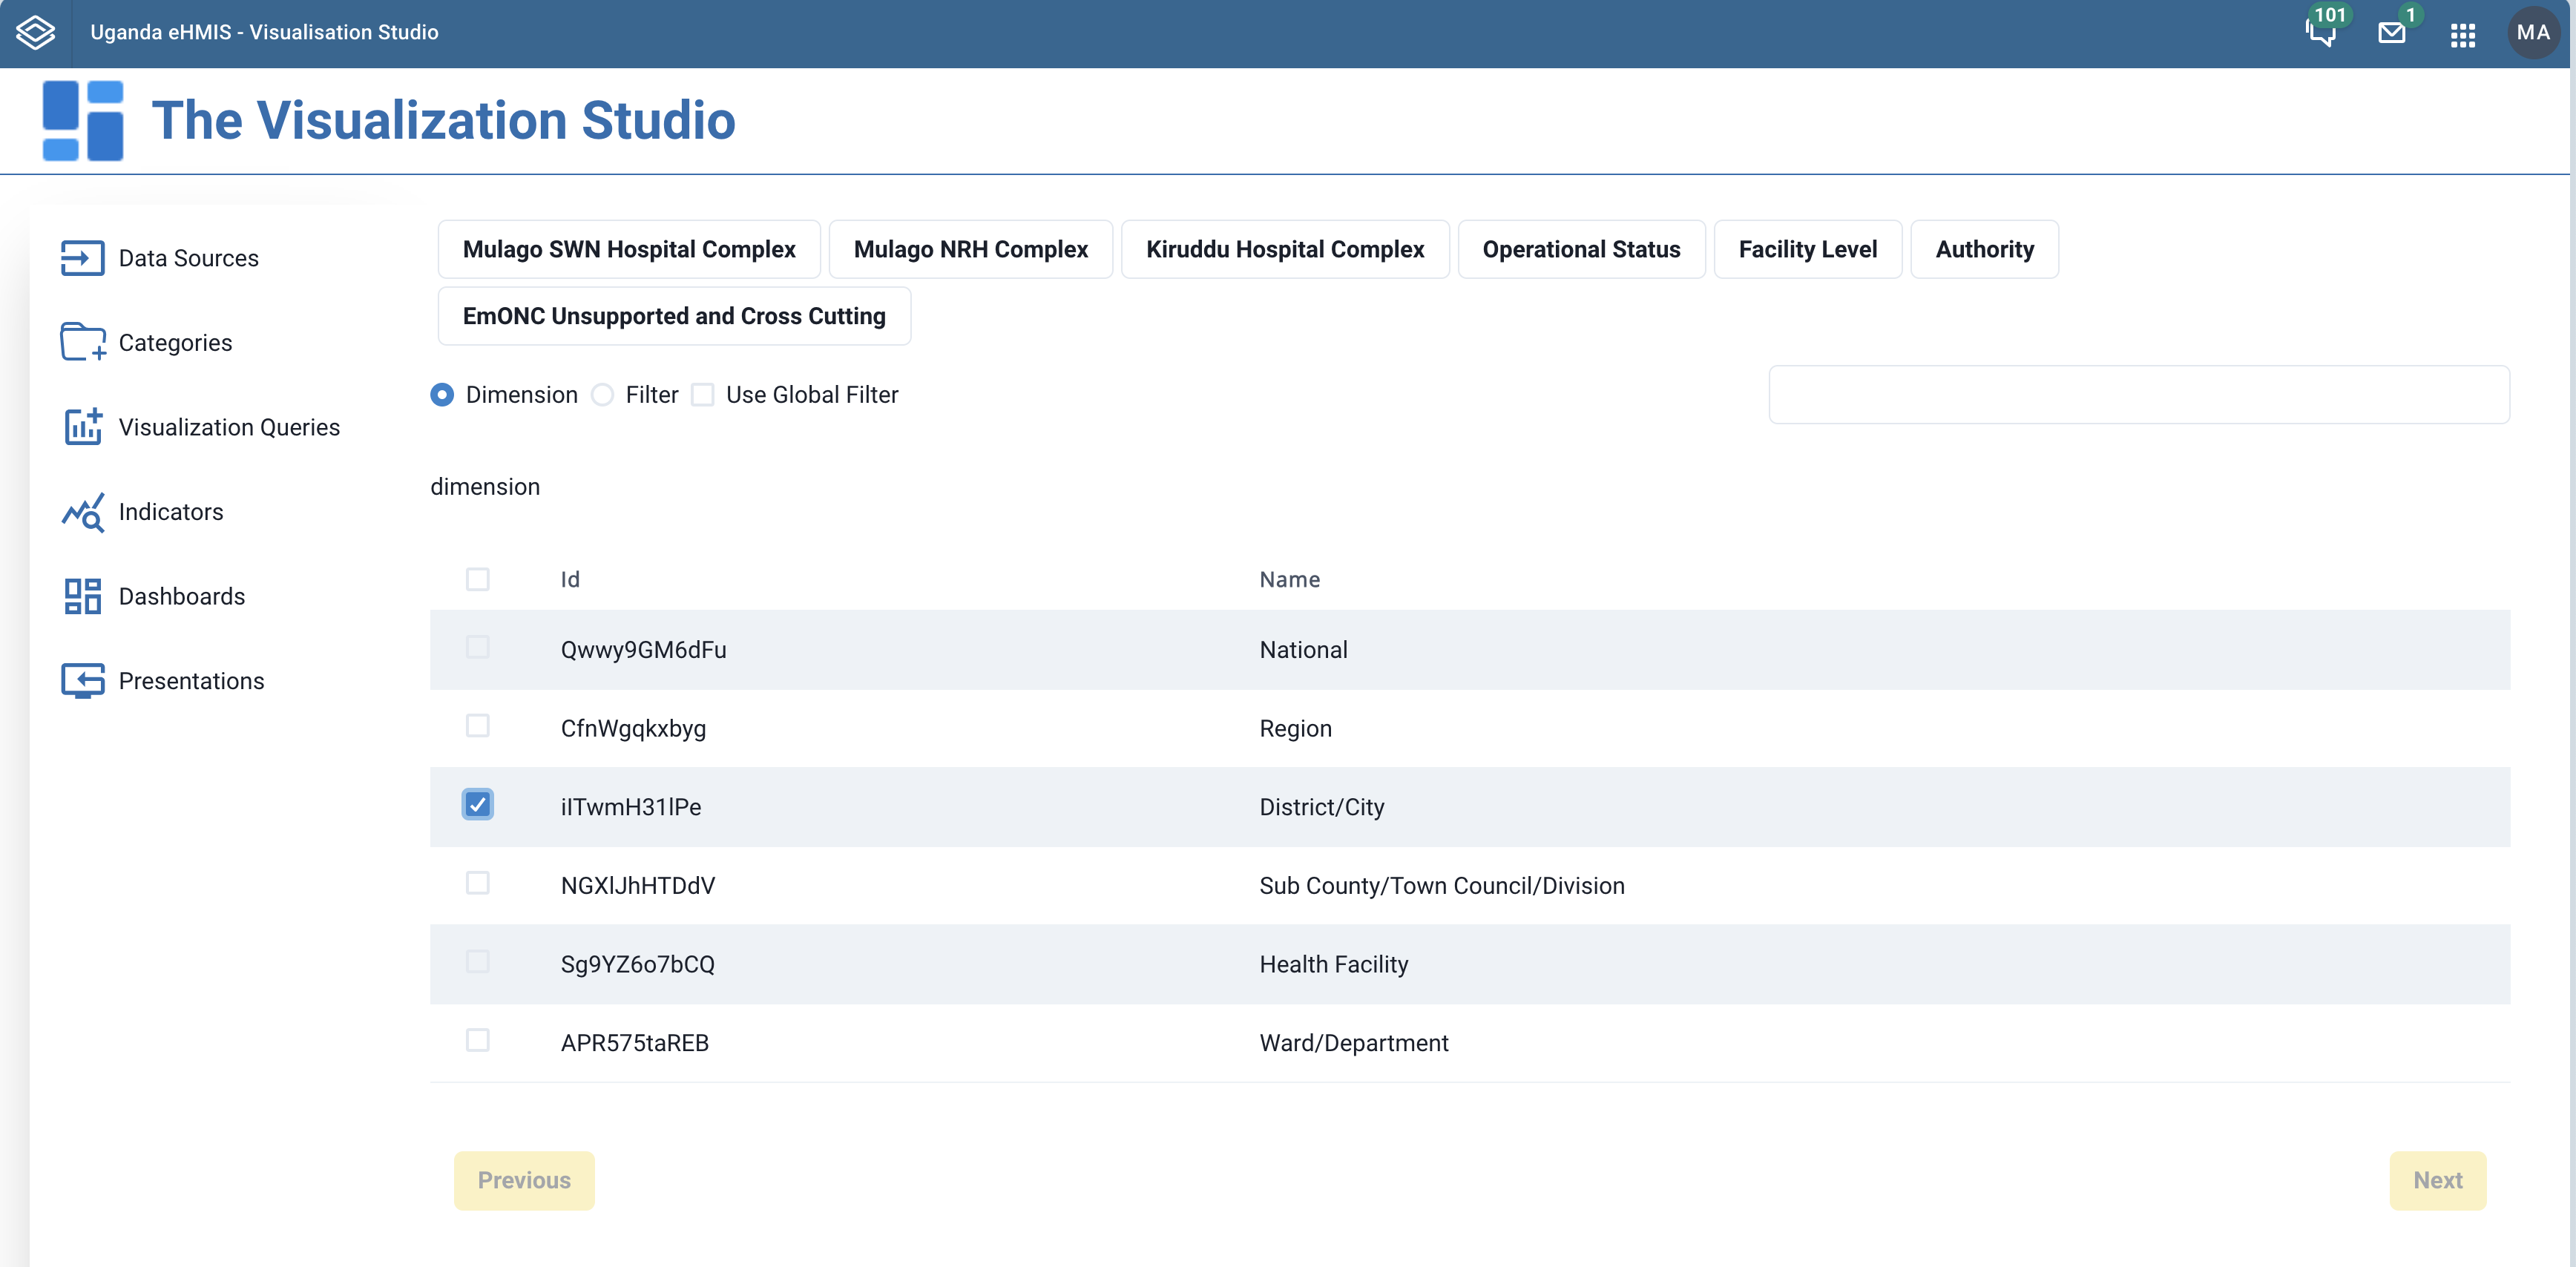Click the Id column header
Image resolution: width=2576 pixels, height=1267 pixels.
point(570,580)
